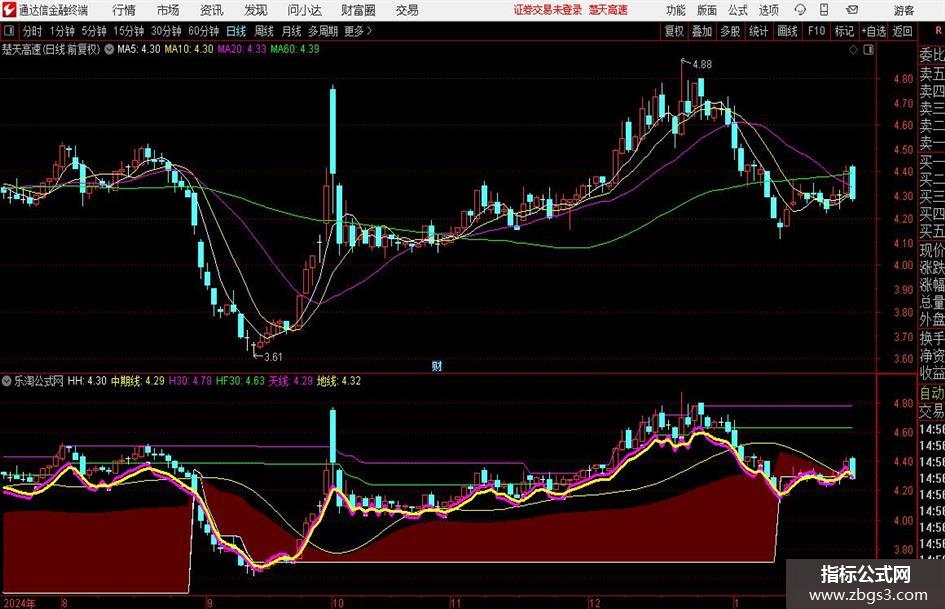The image size is (945, 609).
Task: Click the diamond icon at chart top right
Action: [x=853, y=50]
